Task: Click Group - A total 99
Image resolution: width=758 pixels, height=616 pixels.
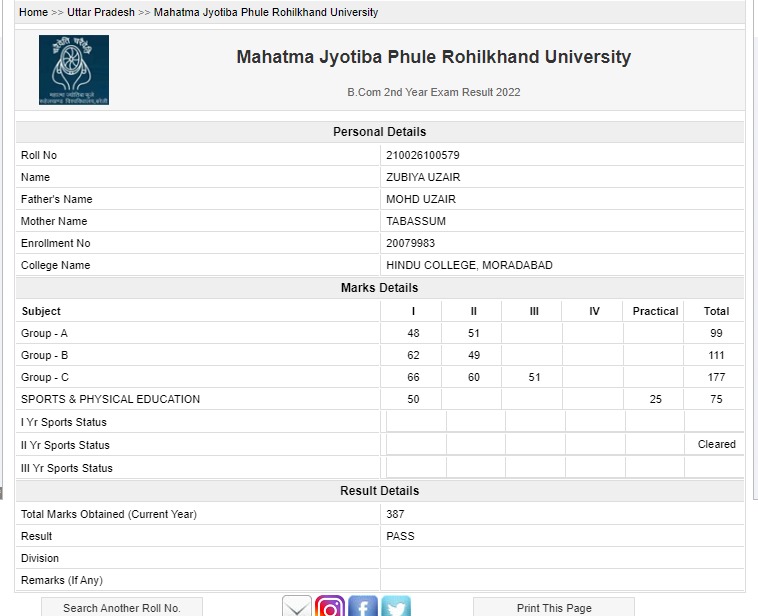Action: [716, 333]
